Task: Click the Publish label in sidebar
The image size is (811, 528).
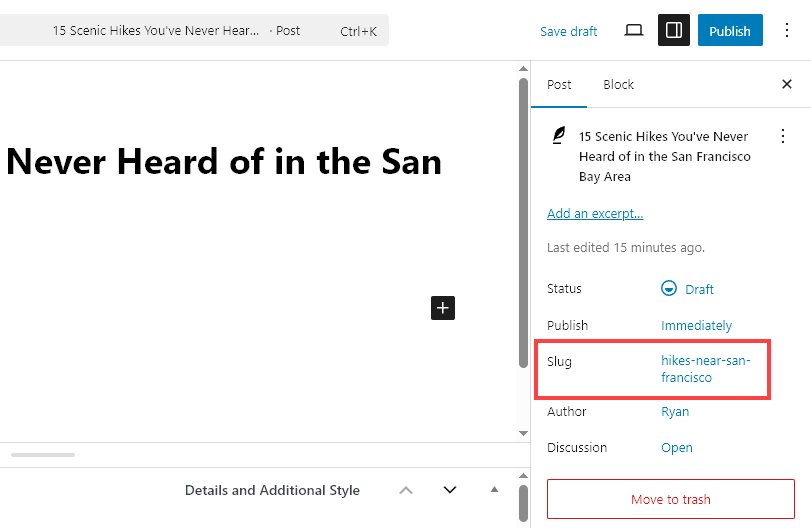Action: 567,325
